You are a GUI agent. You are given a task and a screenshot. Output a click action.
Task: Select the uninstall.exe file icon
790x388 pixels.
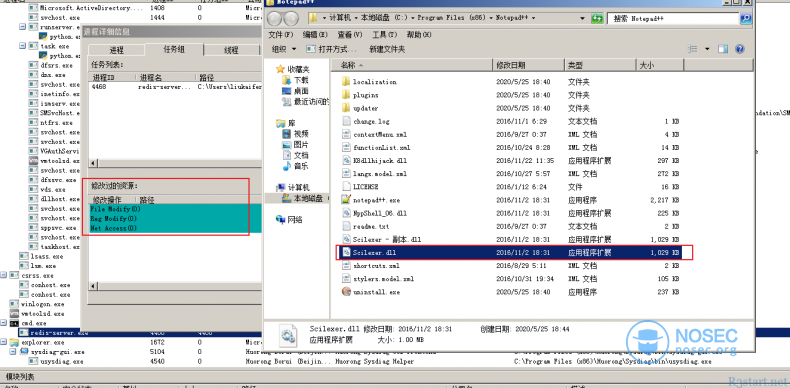[x=346, y=292]
